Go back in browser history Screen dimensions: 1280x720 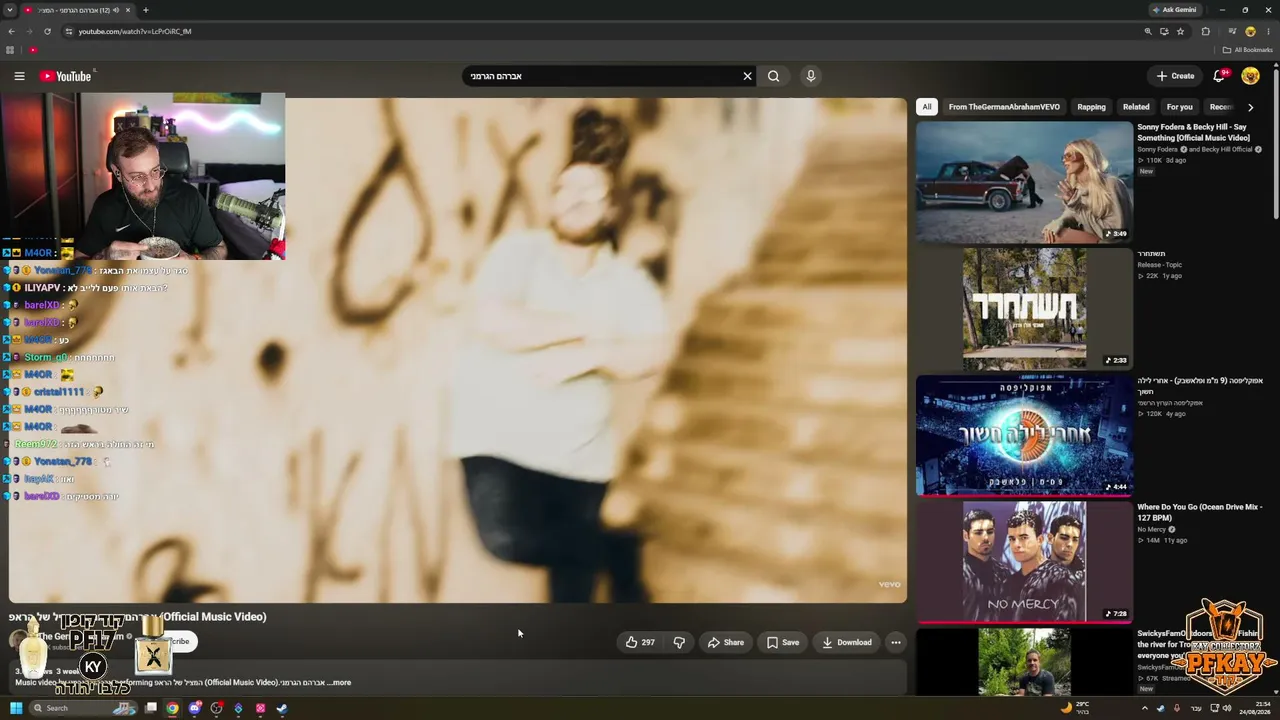[x=11, y=31]
